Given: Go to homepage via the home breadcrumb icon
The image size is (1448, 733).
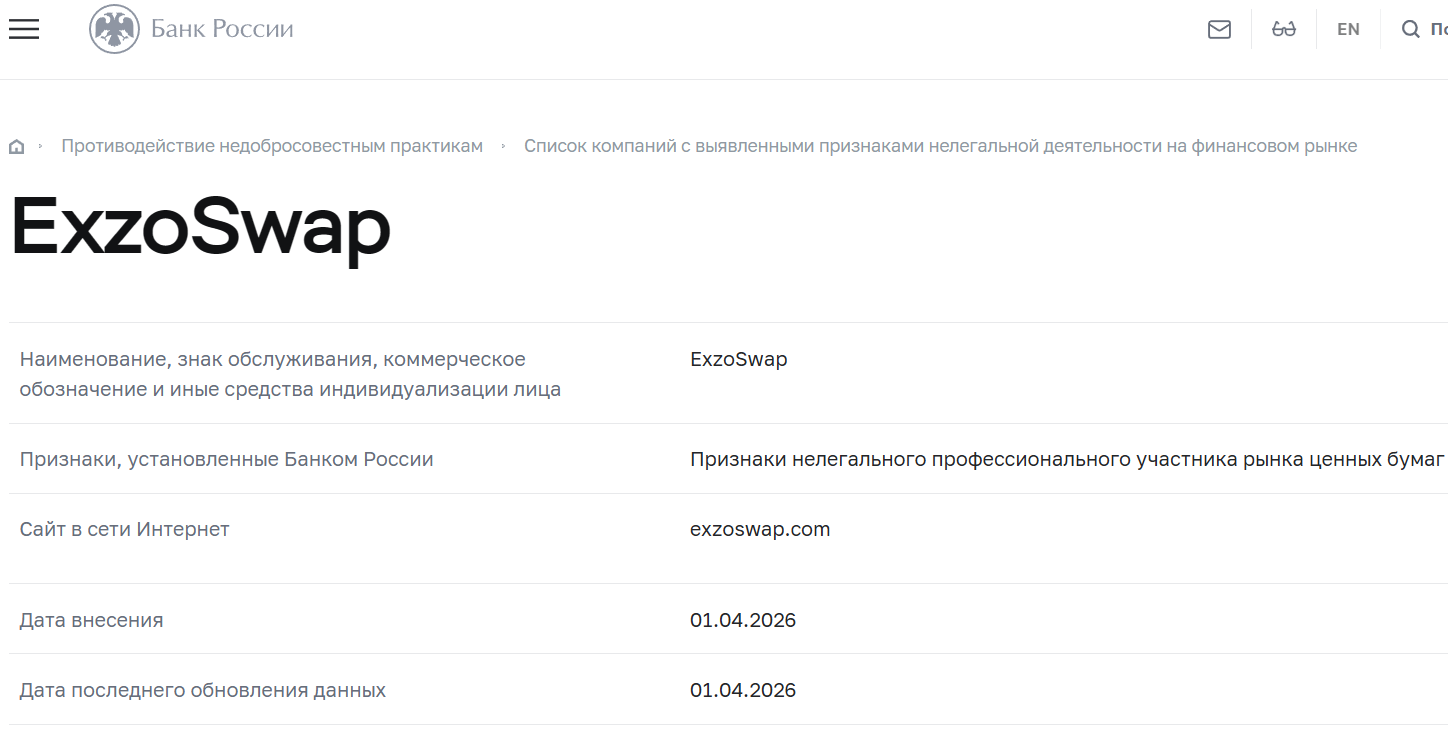Looking at the screenshot, I should 16,145.
